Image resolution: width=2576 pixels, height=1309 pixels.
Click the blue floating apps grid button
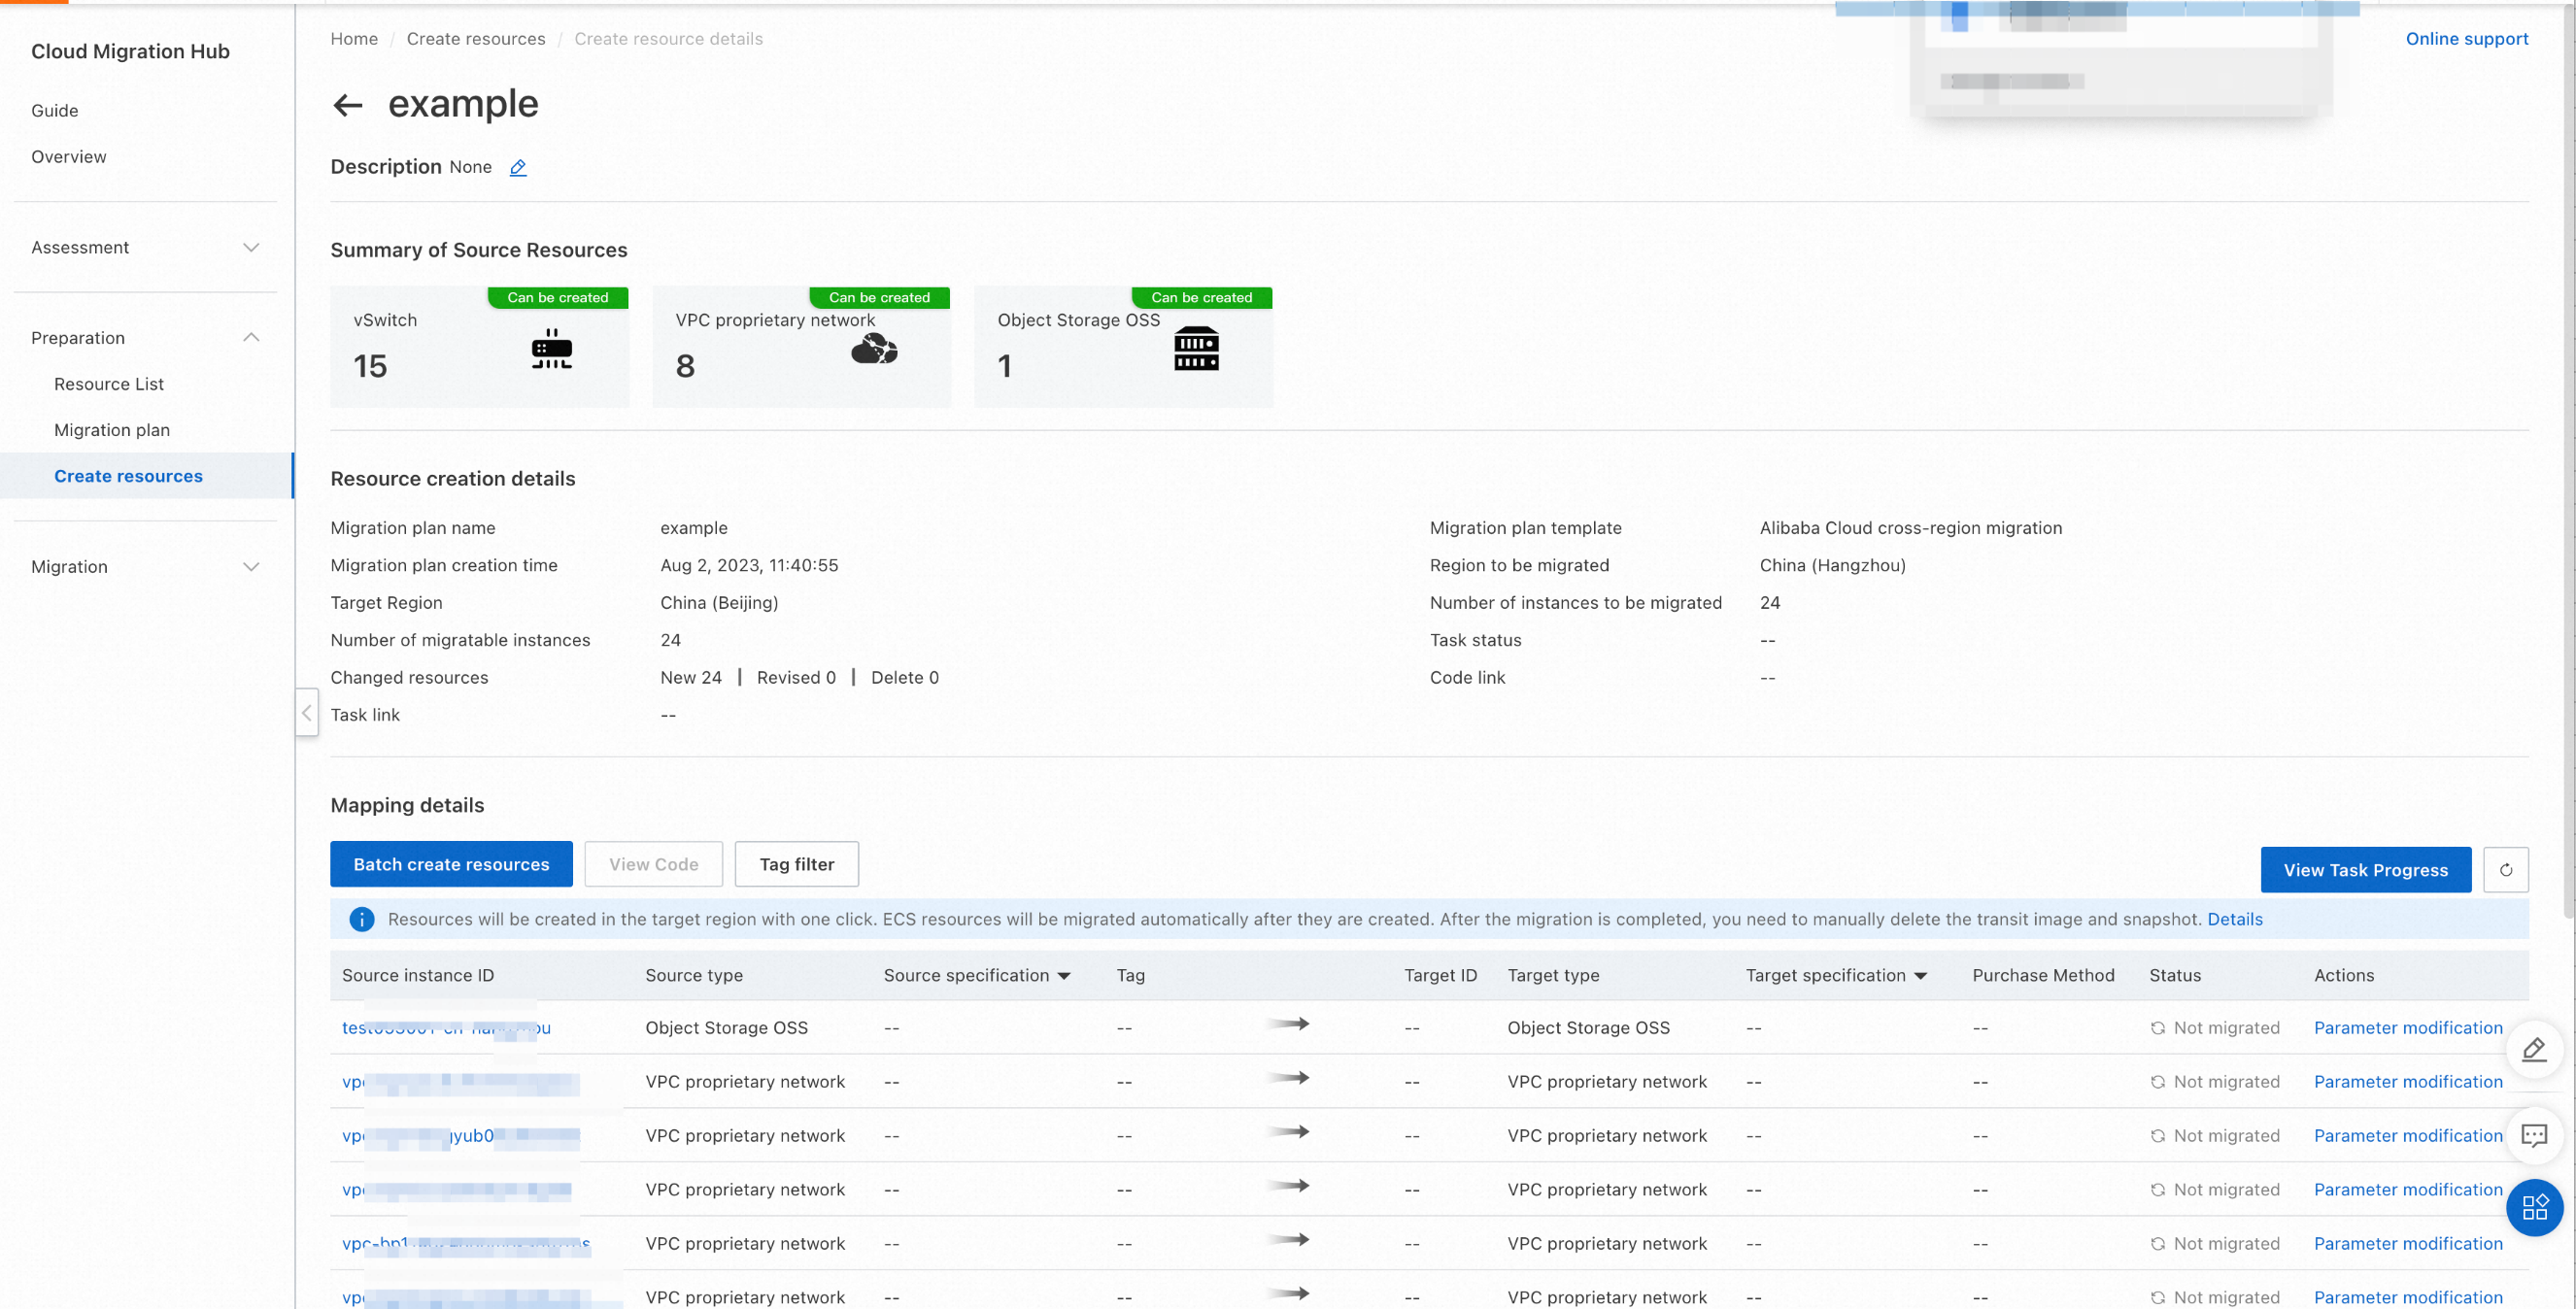coord(2534,1208)
